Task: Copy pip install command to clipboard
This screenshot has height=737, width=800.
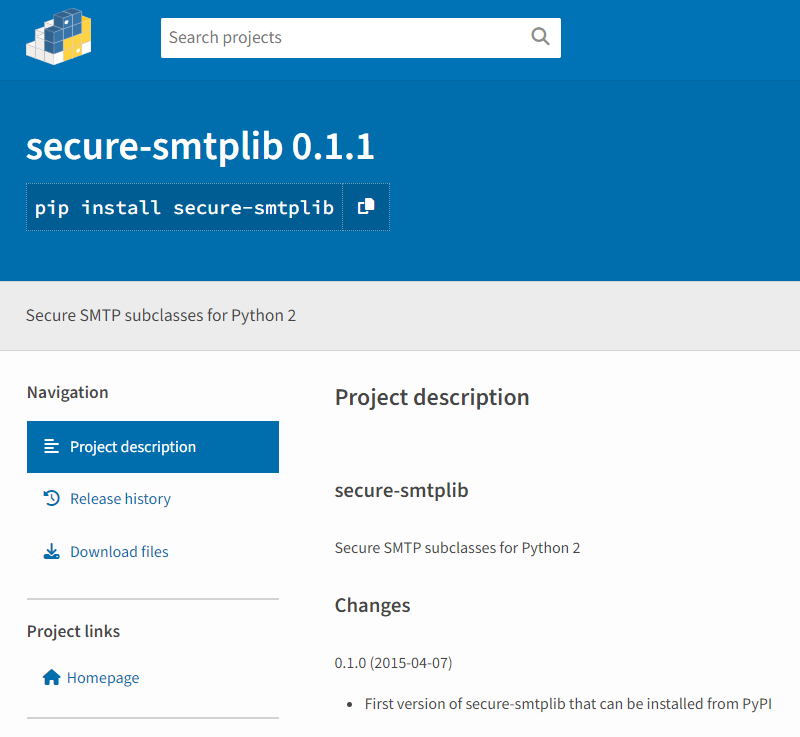Action: (x=366, y=207)
